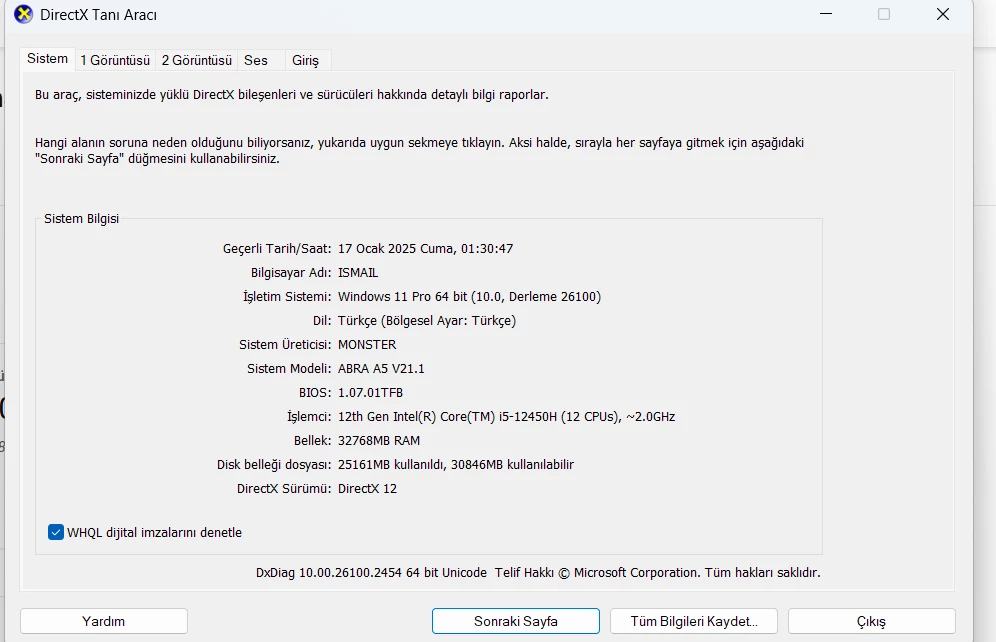Click the Bellek label
Image resolution: width=996 pixels, height=642 pixels.
(x=313, y=441)
